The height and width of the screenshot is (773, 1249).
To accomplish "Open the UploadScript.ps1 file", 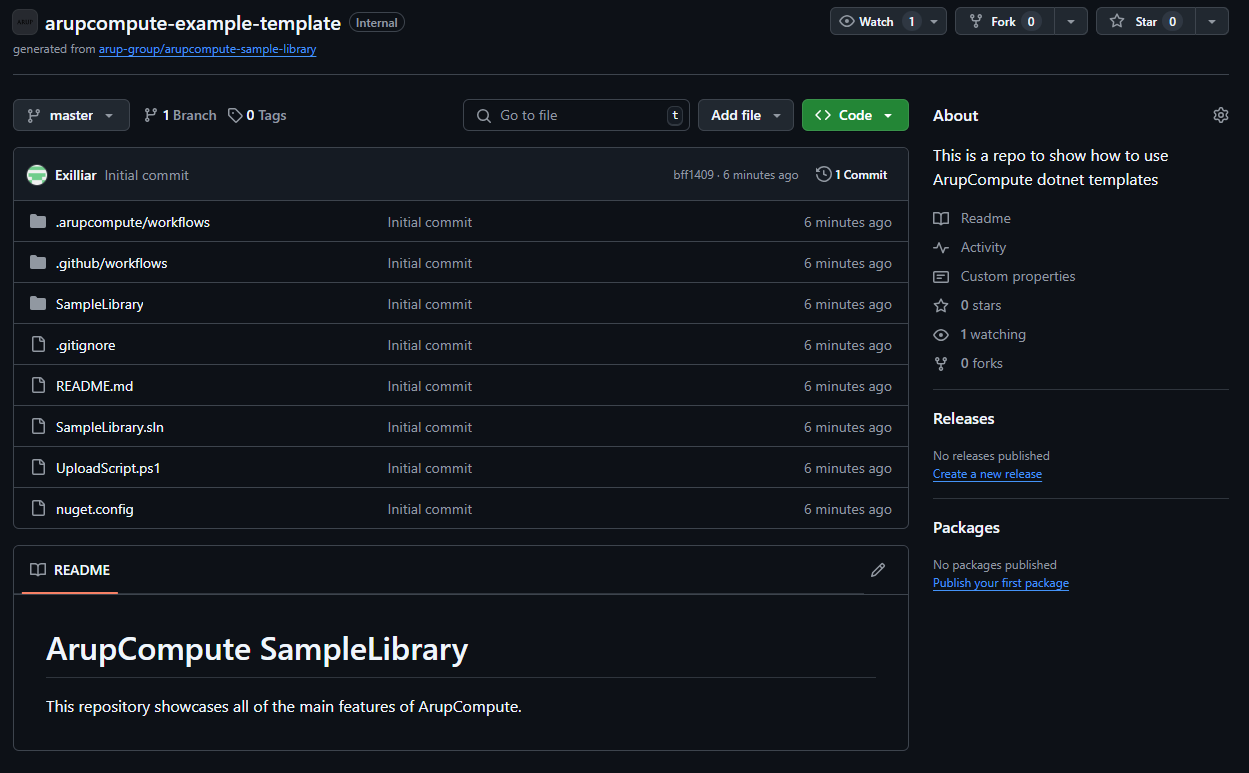I will click(108, 468).
